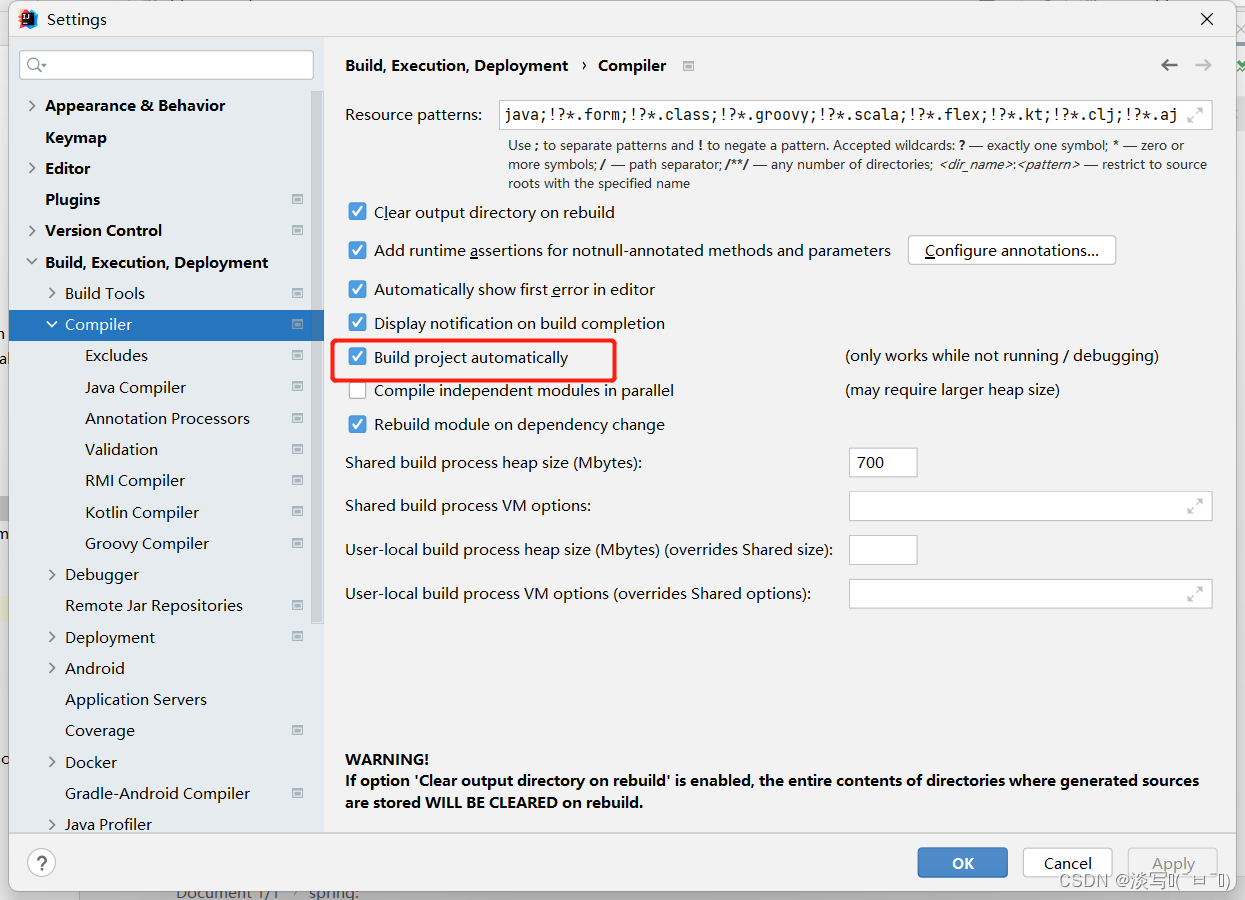Click Build, Execution, Deployment breadcrumb
The image size is (1245, 900).
click(x=457, y=65)
